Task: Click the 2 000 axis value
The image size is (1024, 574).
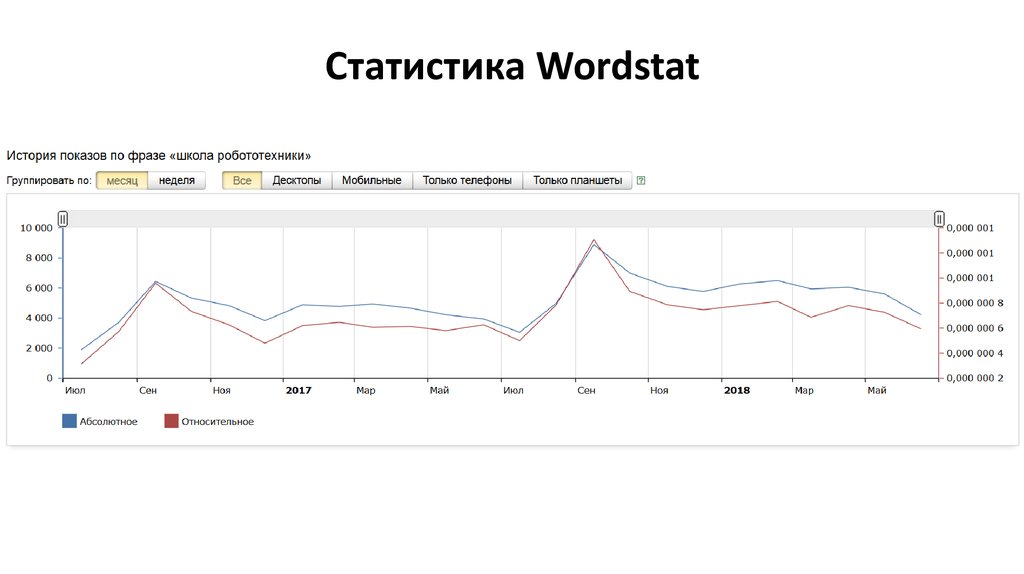Action: coord(39,348)
